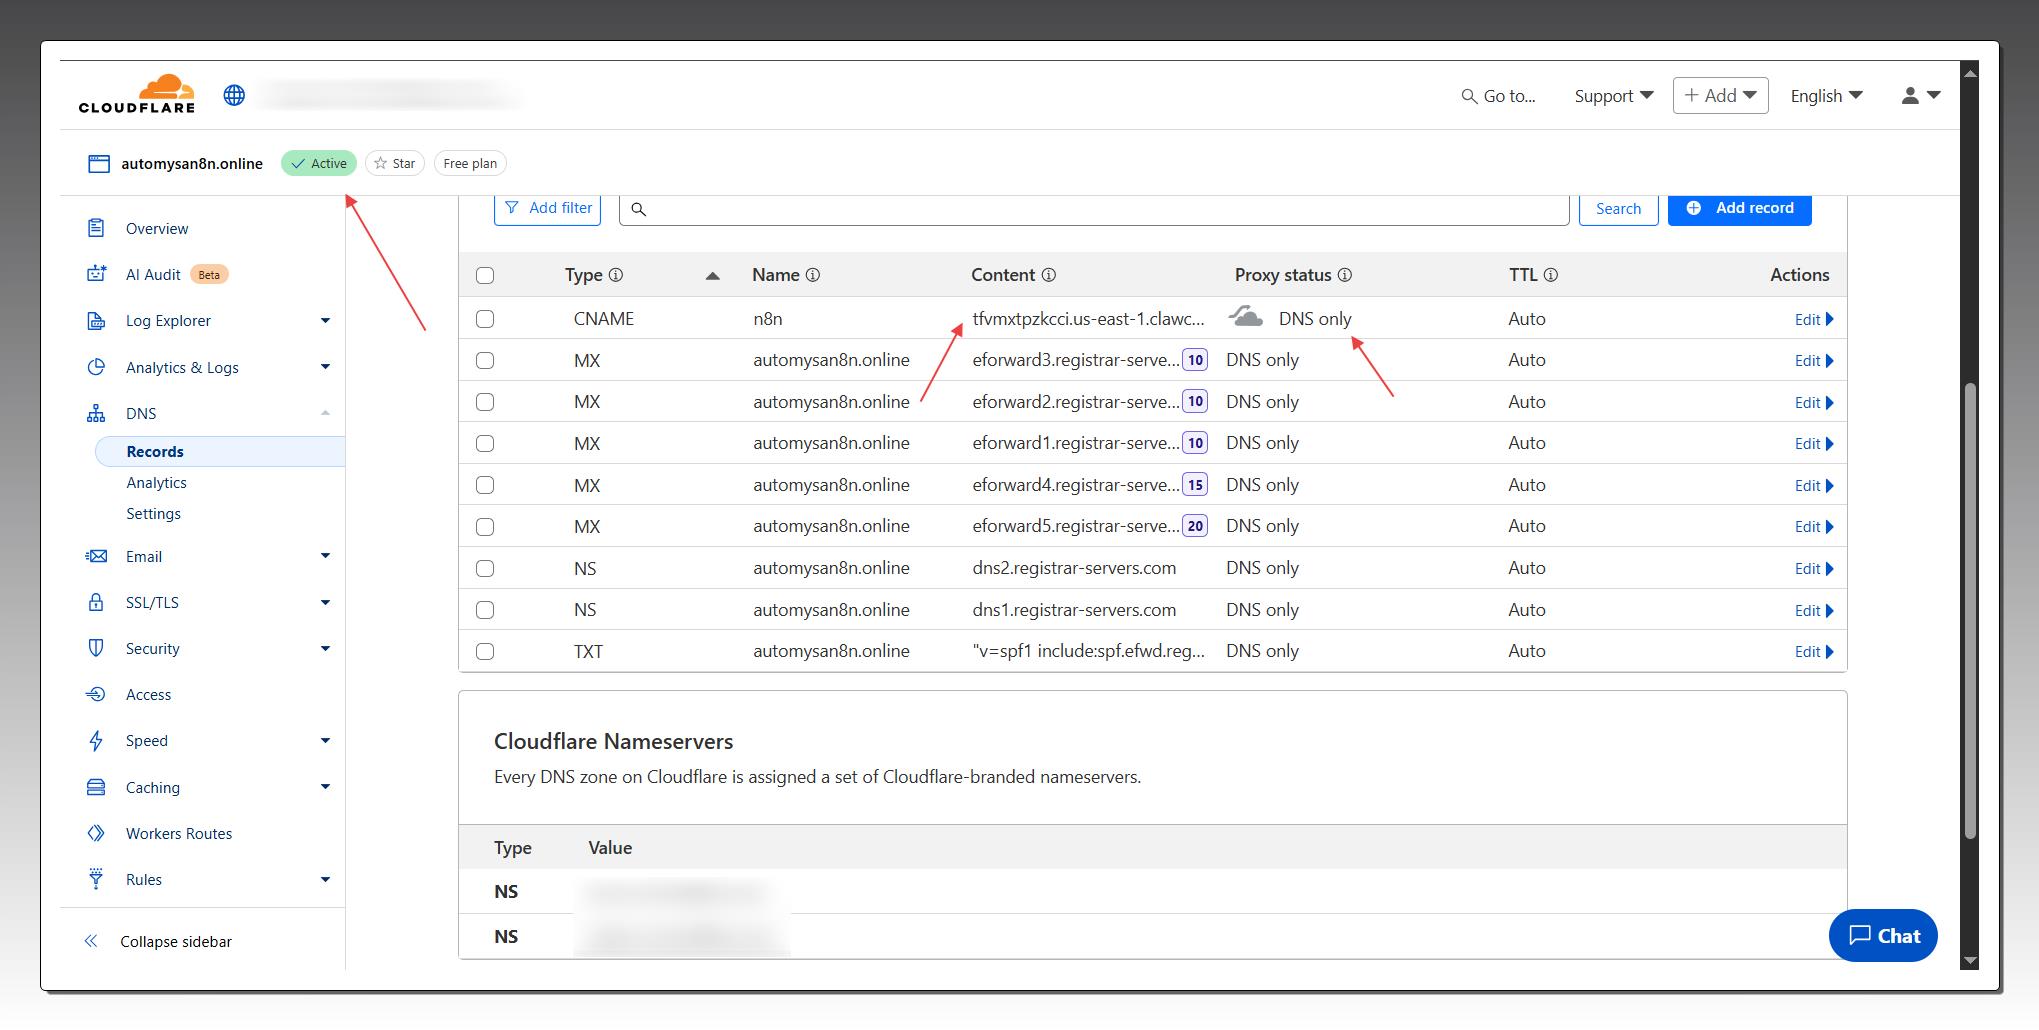Open the user account dropdown
The image size is (2039, 1030).
(1921, 95)
